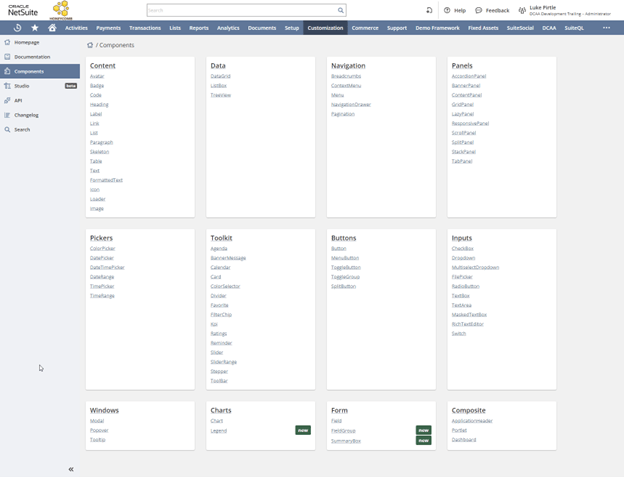Open the ApplicationHeader component link
Screen dimensions: 624x477
click(472, 421)
